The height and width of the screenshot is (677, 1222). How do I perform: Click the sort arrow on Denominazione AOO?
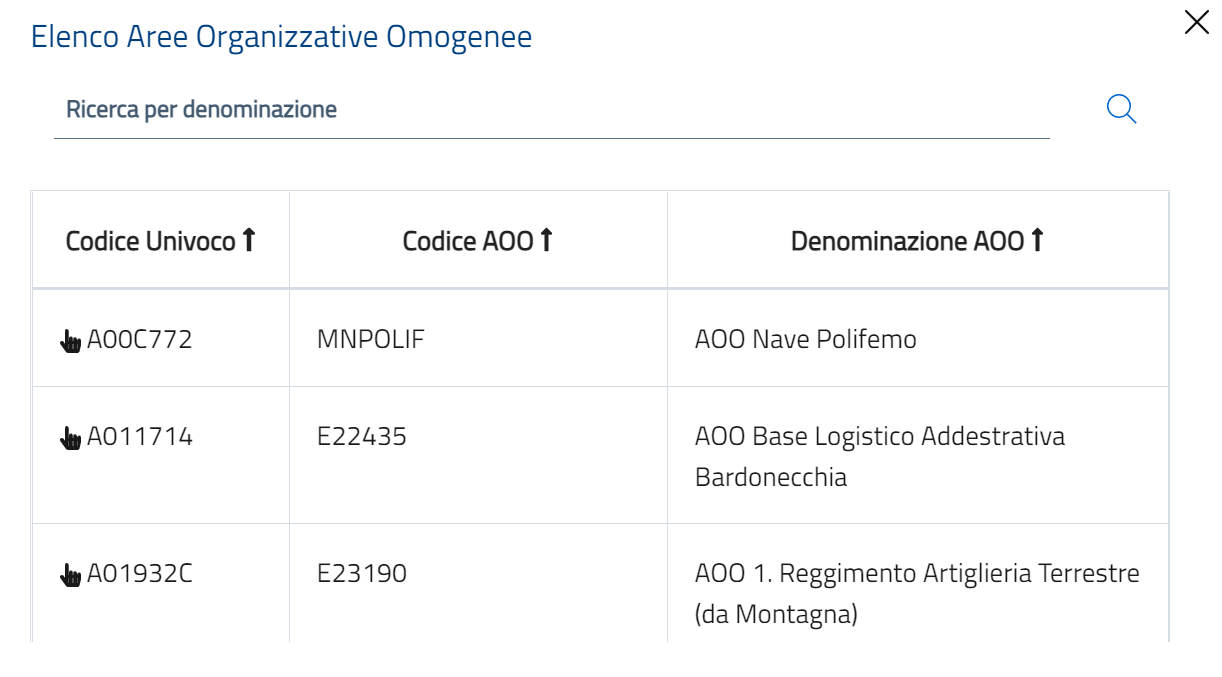pyautogui.click(x=1036, y=238)
